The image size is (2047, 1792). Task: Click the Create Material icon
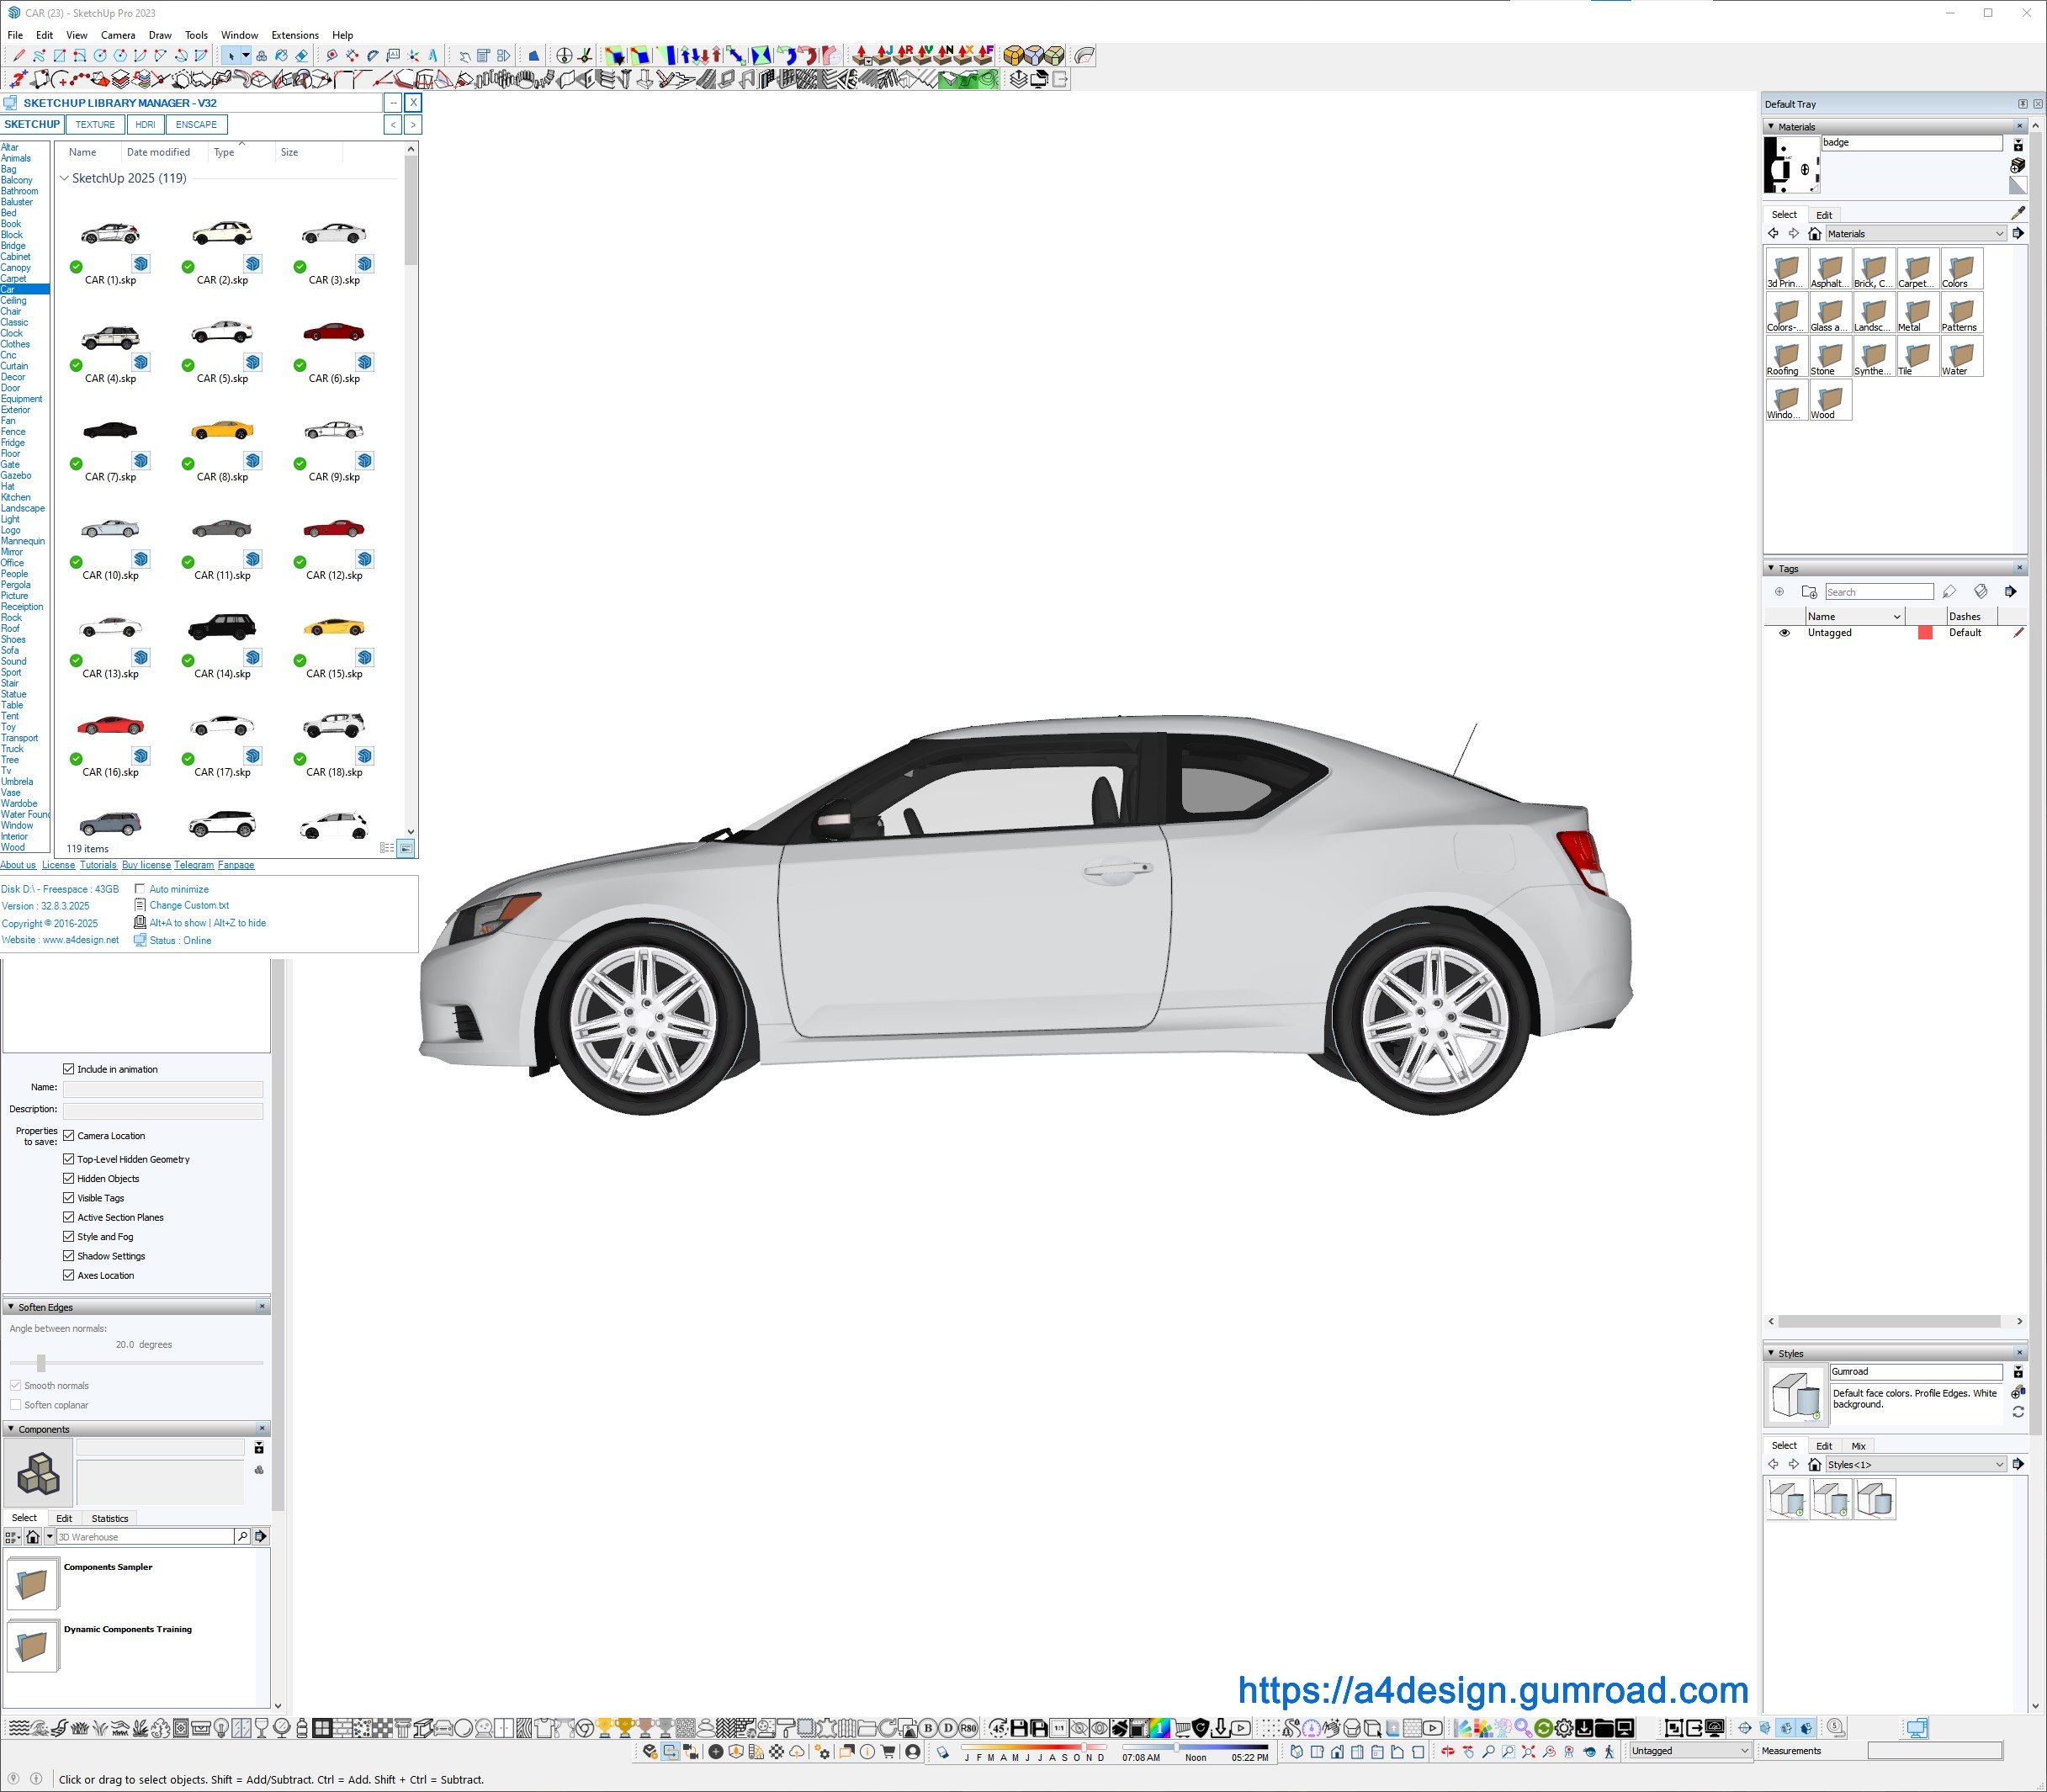[x=2017, y=165]
